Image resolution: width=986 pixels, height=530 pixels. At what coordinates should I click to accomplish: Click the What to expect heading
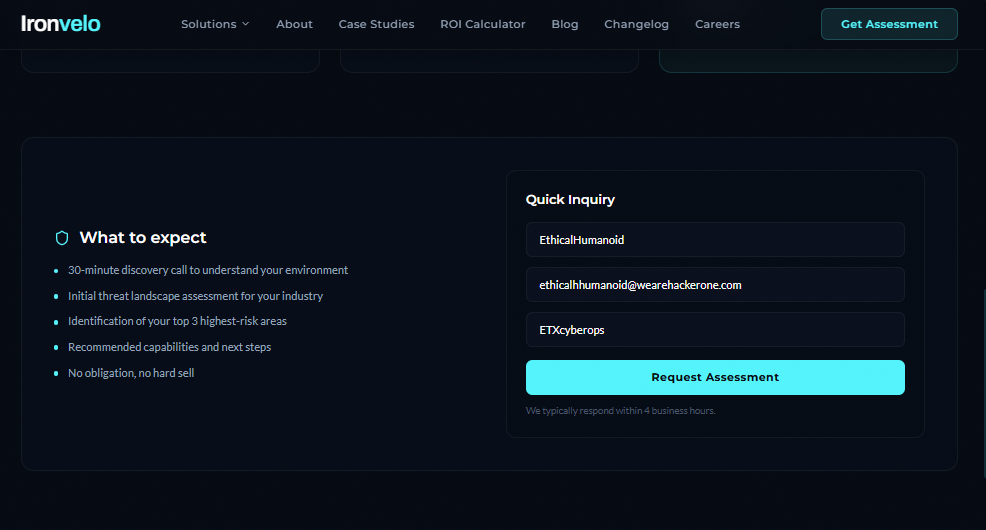pyautogui.click(x=143, y=238)
